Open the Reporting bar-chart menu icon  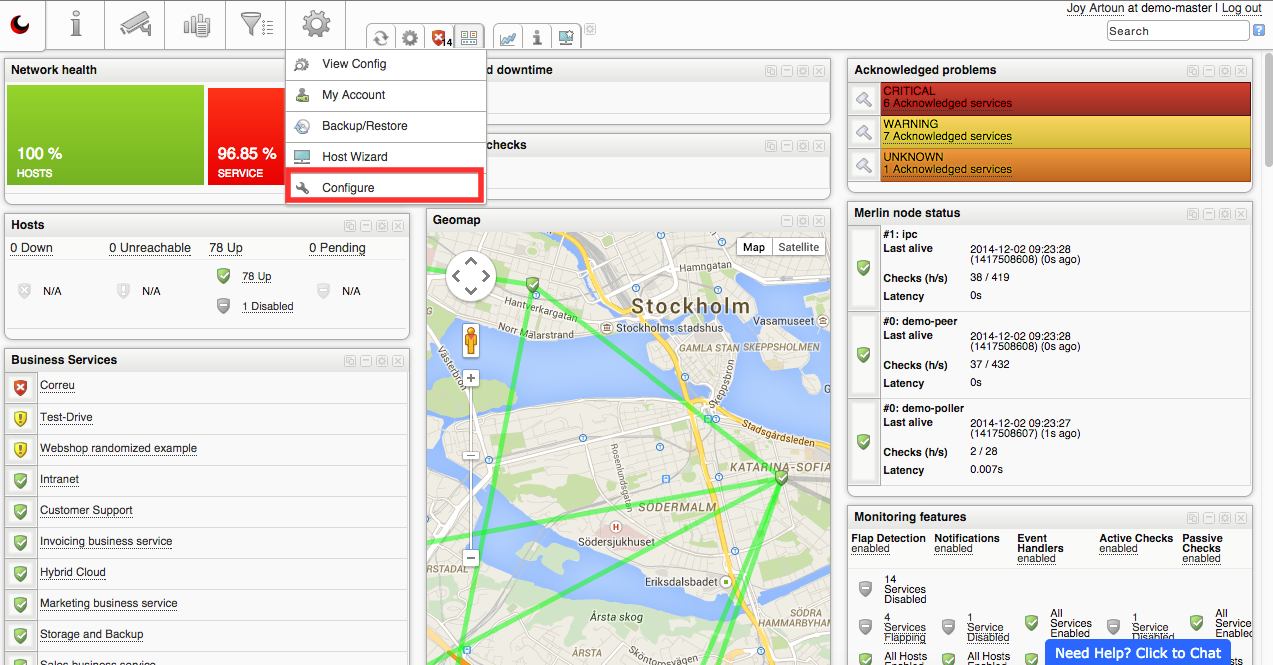click(x=196, y=25)
